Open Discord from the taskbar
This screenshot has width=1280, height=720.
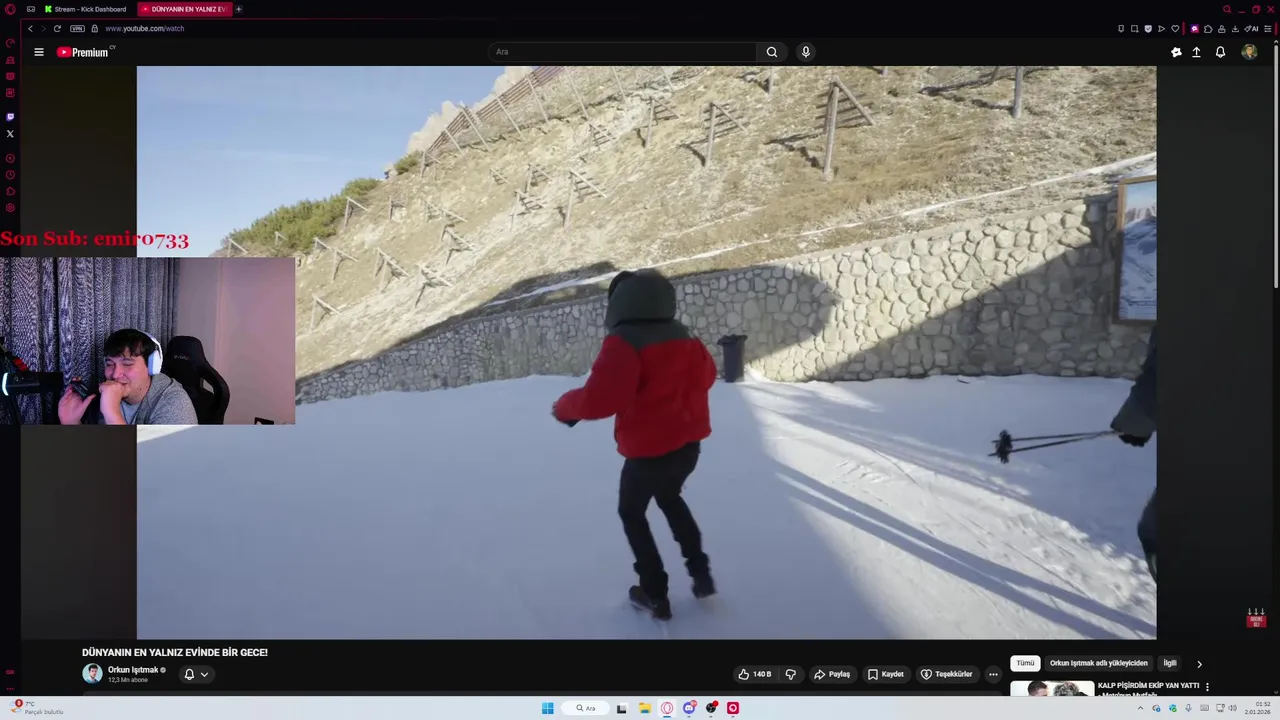click(689, 708)
